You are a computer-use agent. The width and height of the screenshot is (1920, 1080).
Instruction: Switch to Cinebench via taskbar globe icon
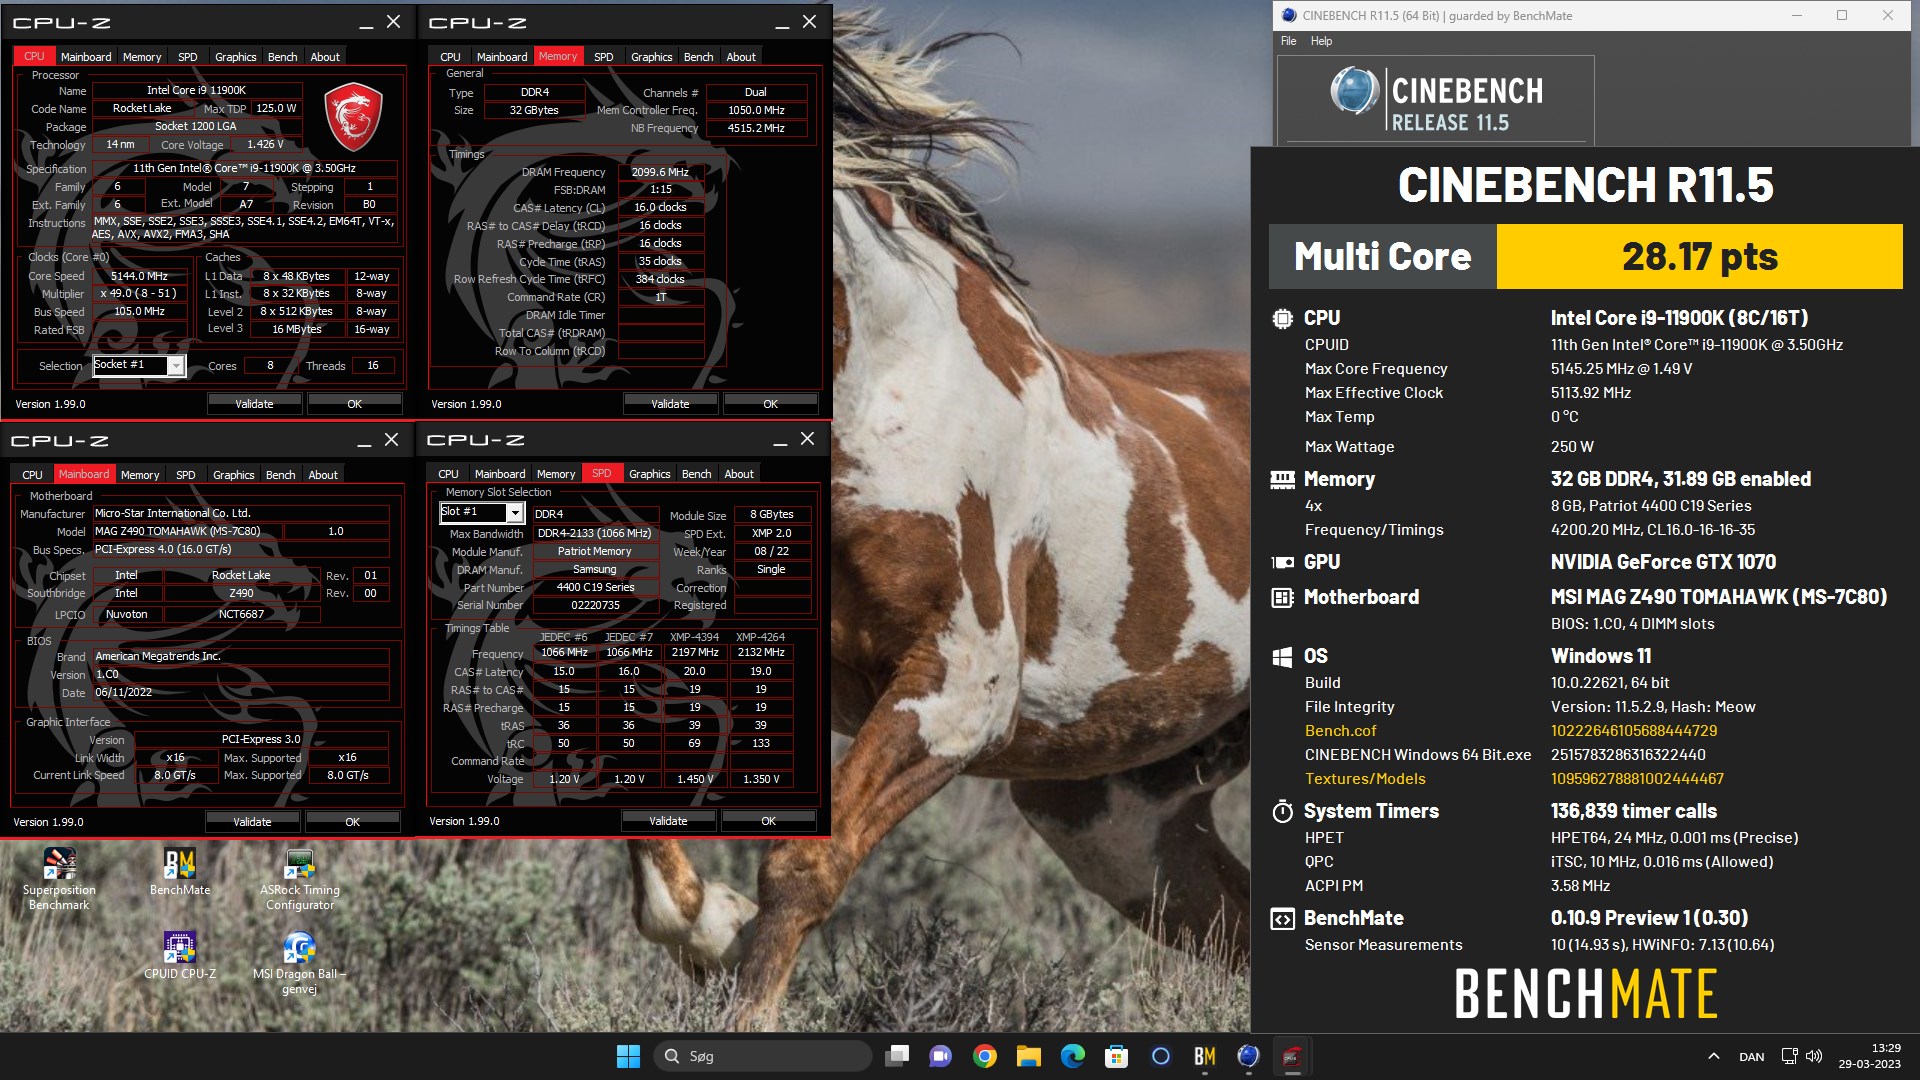pos(1249,1056)
